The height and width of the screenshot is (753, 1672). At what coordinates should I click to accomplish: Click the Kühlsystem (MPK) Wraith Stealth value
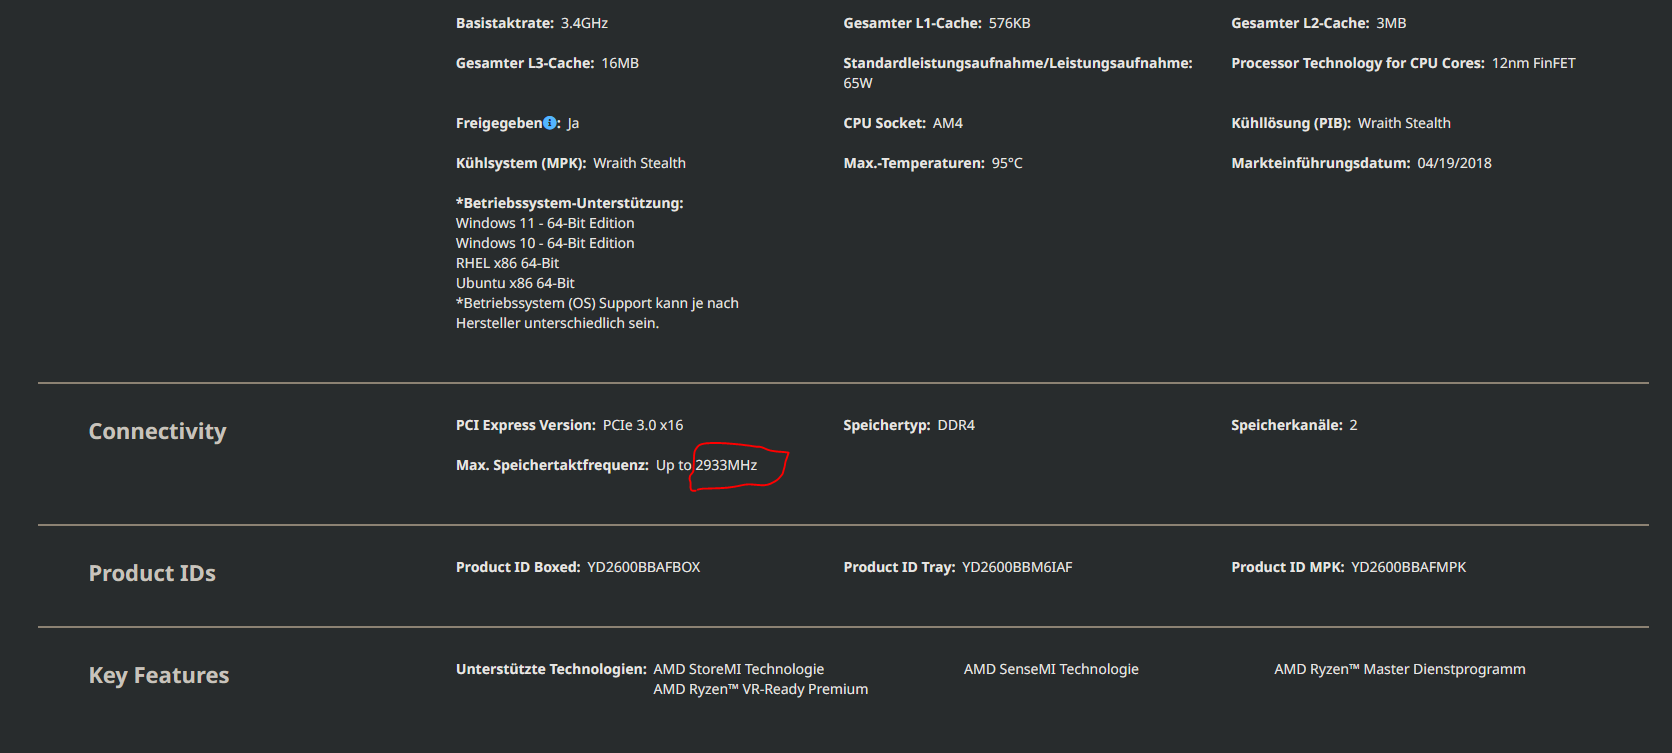(x=639, y=163)
